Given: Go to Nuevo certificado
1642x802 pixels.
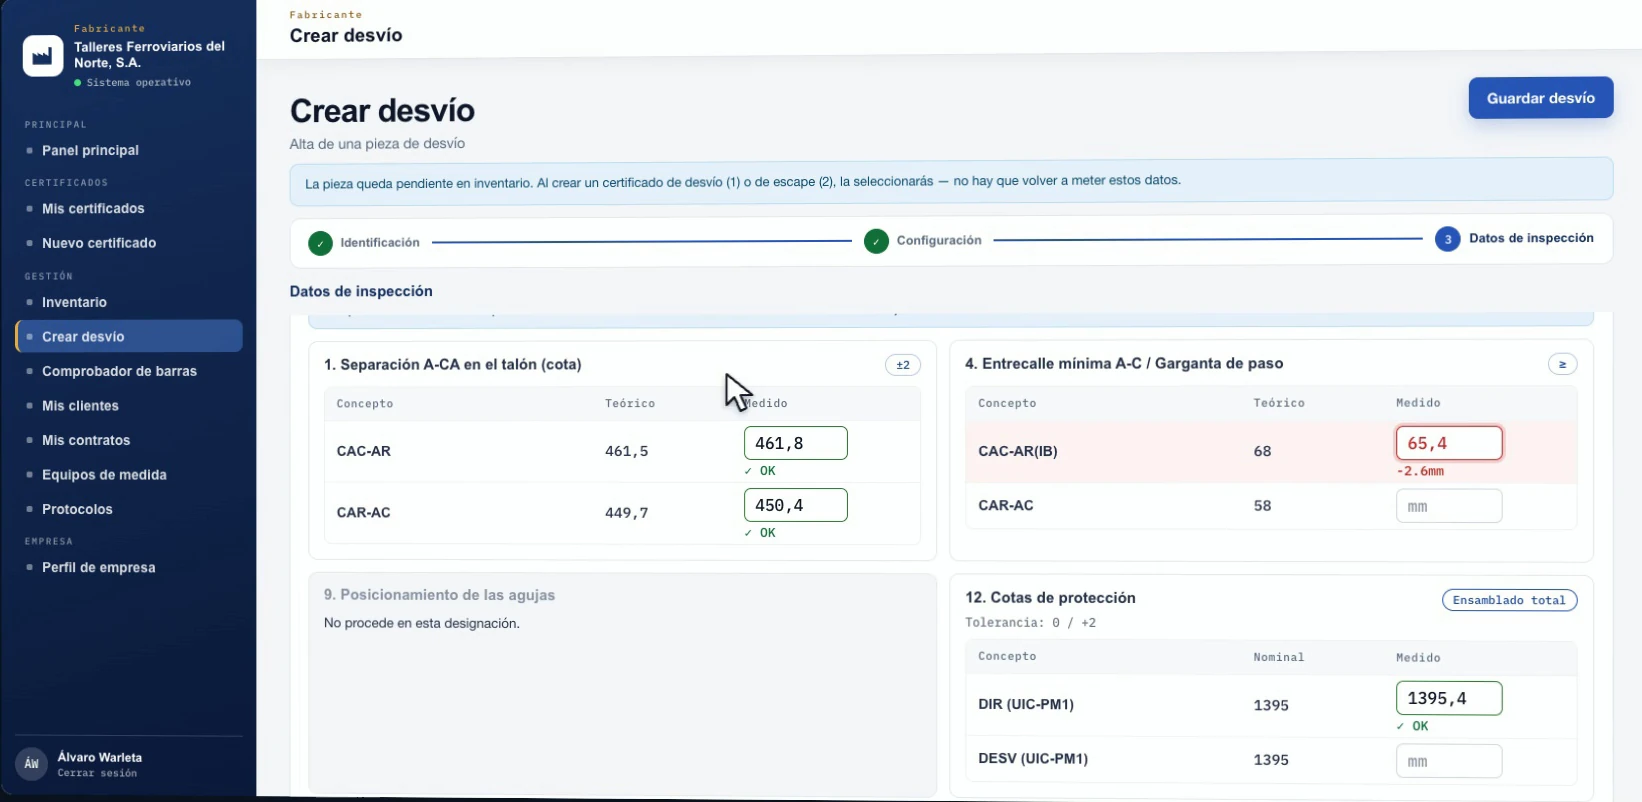Looking at the screenshot, I should (x=99, y=243).
